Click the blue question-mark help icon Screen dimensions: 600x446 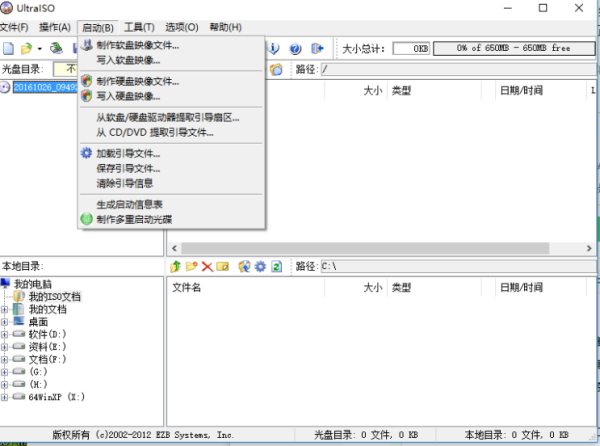(295, 49)
